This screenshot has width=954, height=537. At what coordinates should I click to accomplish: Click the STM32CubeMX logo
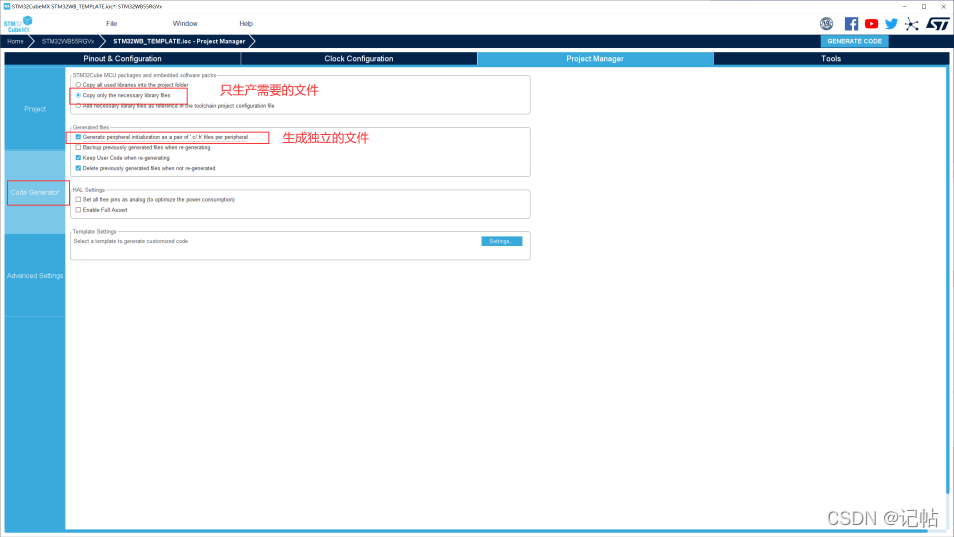(18, 24)
